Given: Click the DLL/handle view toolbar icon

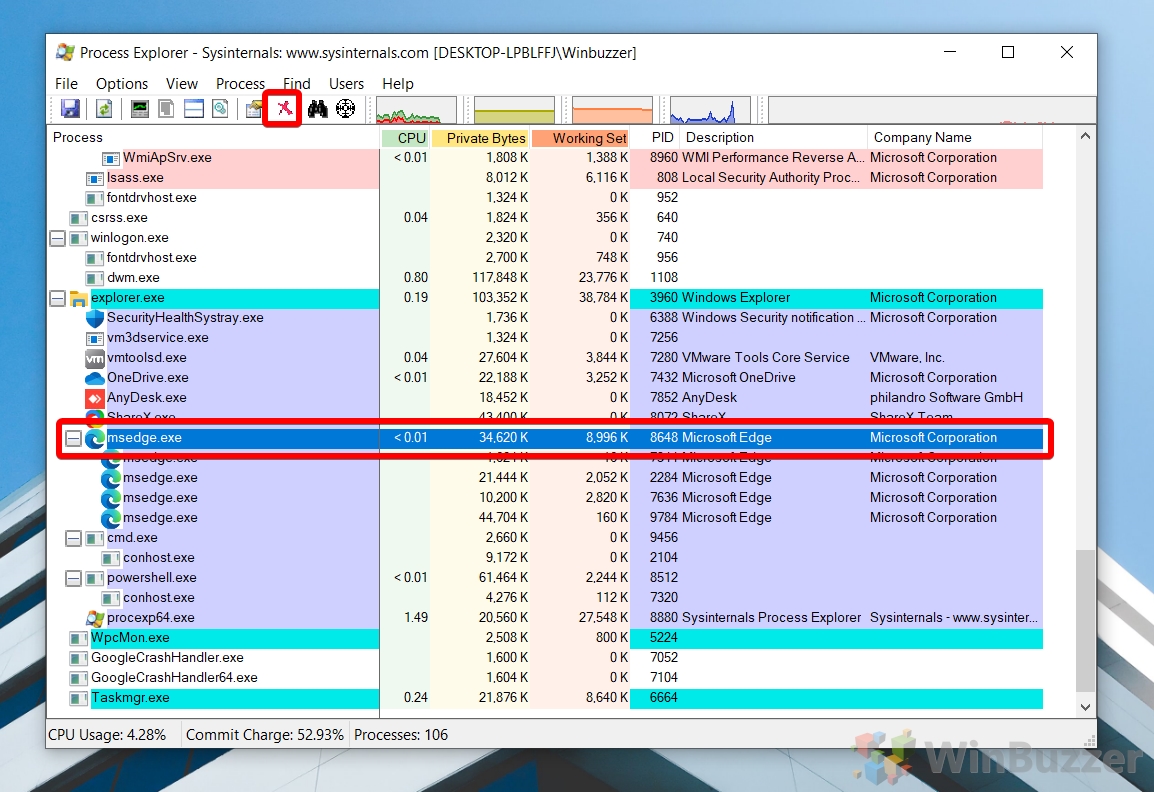Looking at the screenshot, I should click(x=220, y=109).
